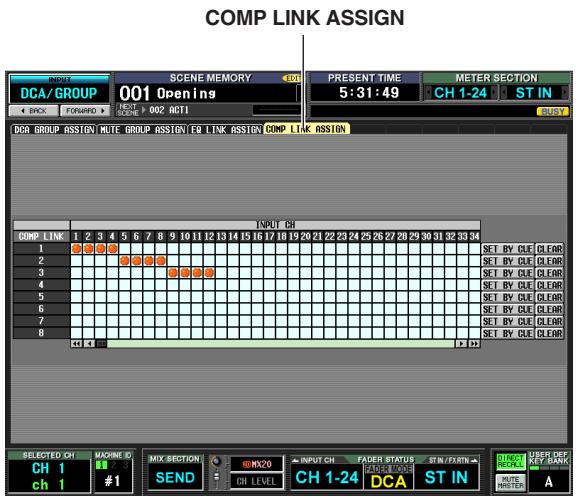Click comp link row 4 label
The width and height of the screenshot is (576, 498).
click(x=41, y=285)
